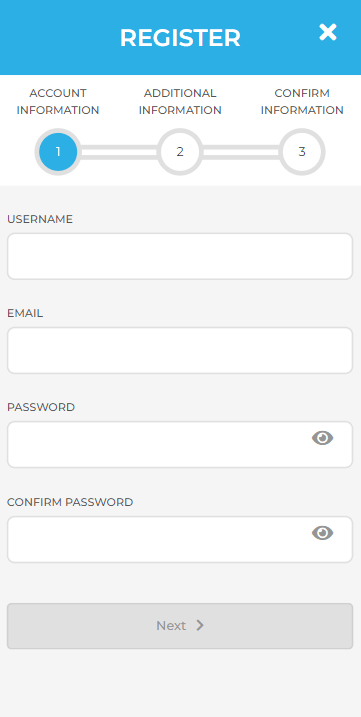Viewport: 361px width, 717px height.
Task: Jump to step 3 circle
Action: click(x=302, y=152)
